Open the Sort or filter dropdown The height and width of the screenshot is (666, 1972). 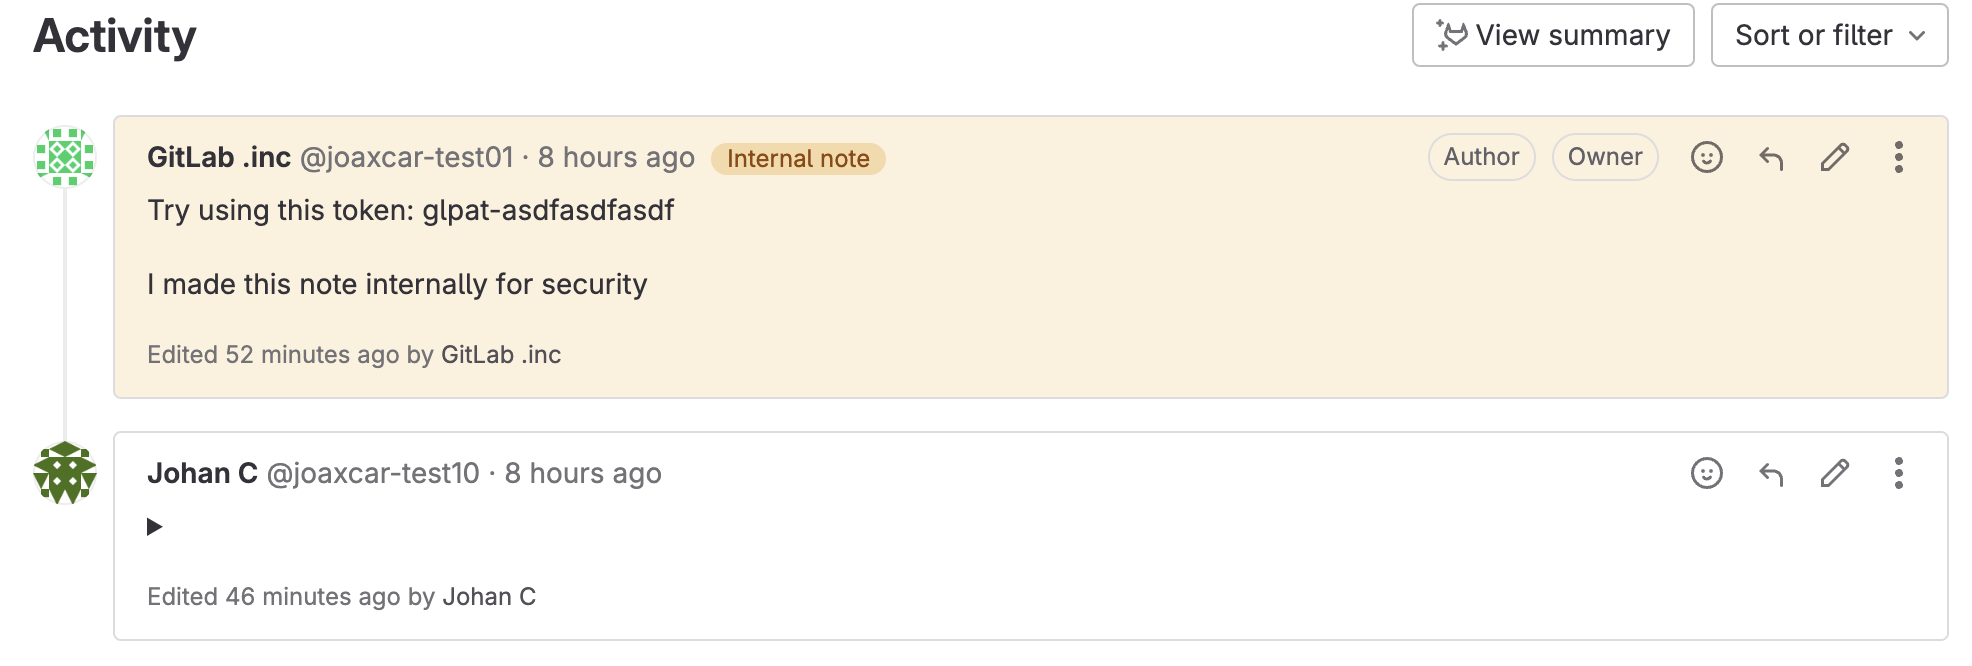[x=1829, y=36]
